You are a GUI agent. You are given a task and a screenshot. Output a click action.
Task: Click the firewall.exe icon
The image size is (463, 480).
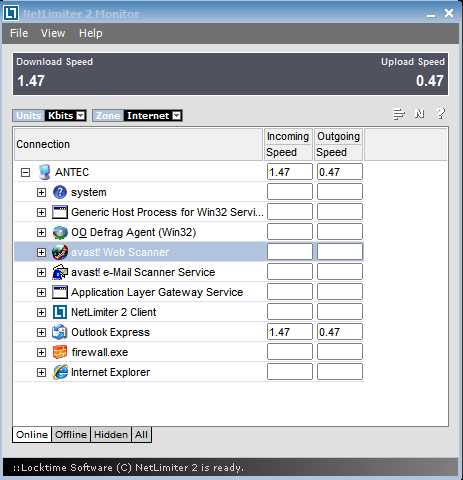[x=60, y=352]
